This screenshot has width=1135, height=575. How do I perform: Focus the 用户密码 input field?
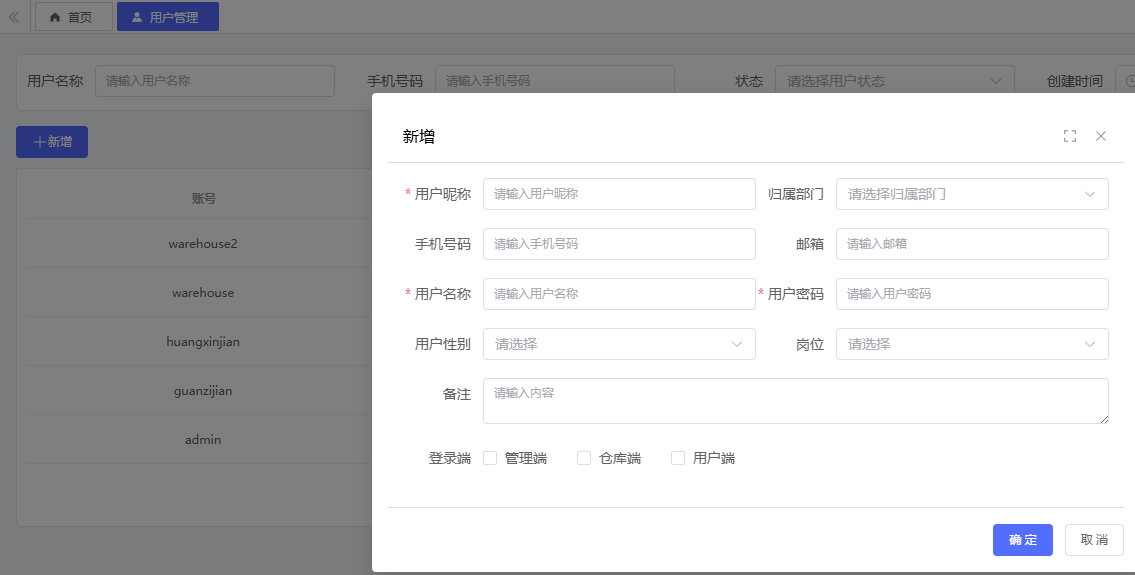pyautogui.click(x=971, y=294)
